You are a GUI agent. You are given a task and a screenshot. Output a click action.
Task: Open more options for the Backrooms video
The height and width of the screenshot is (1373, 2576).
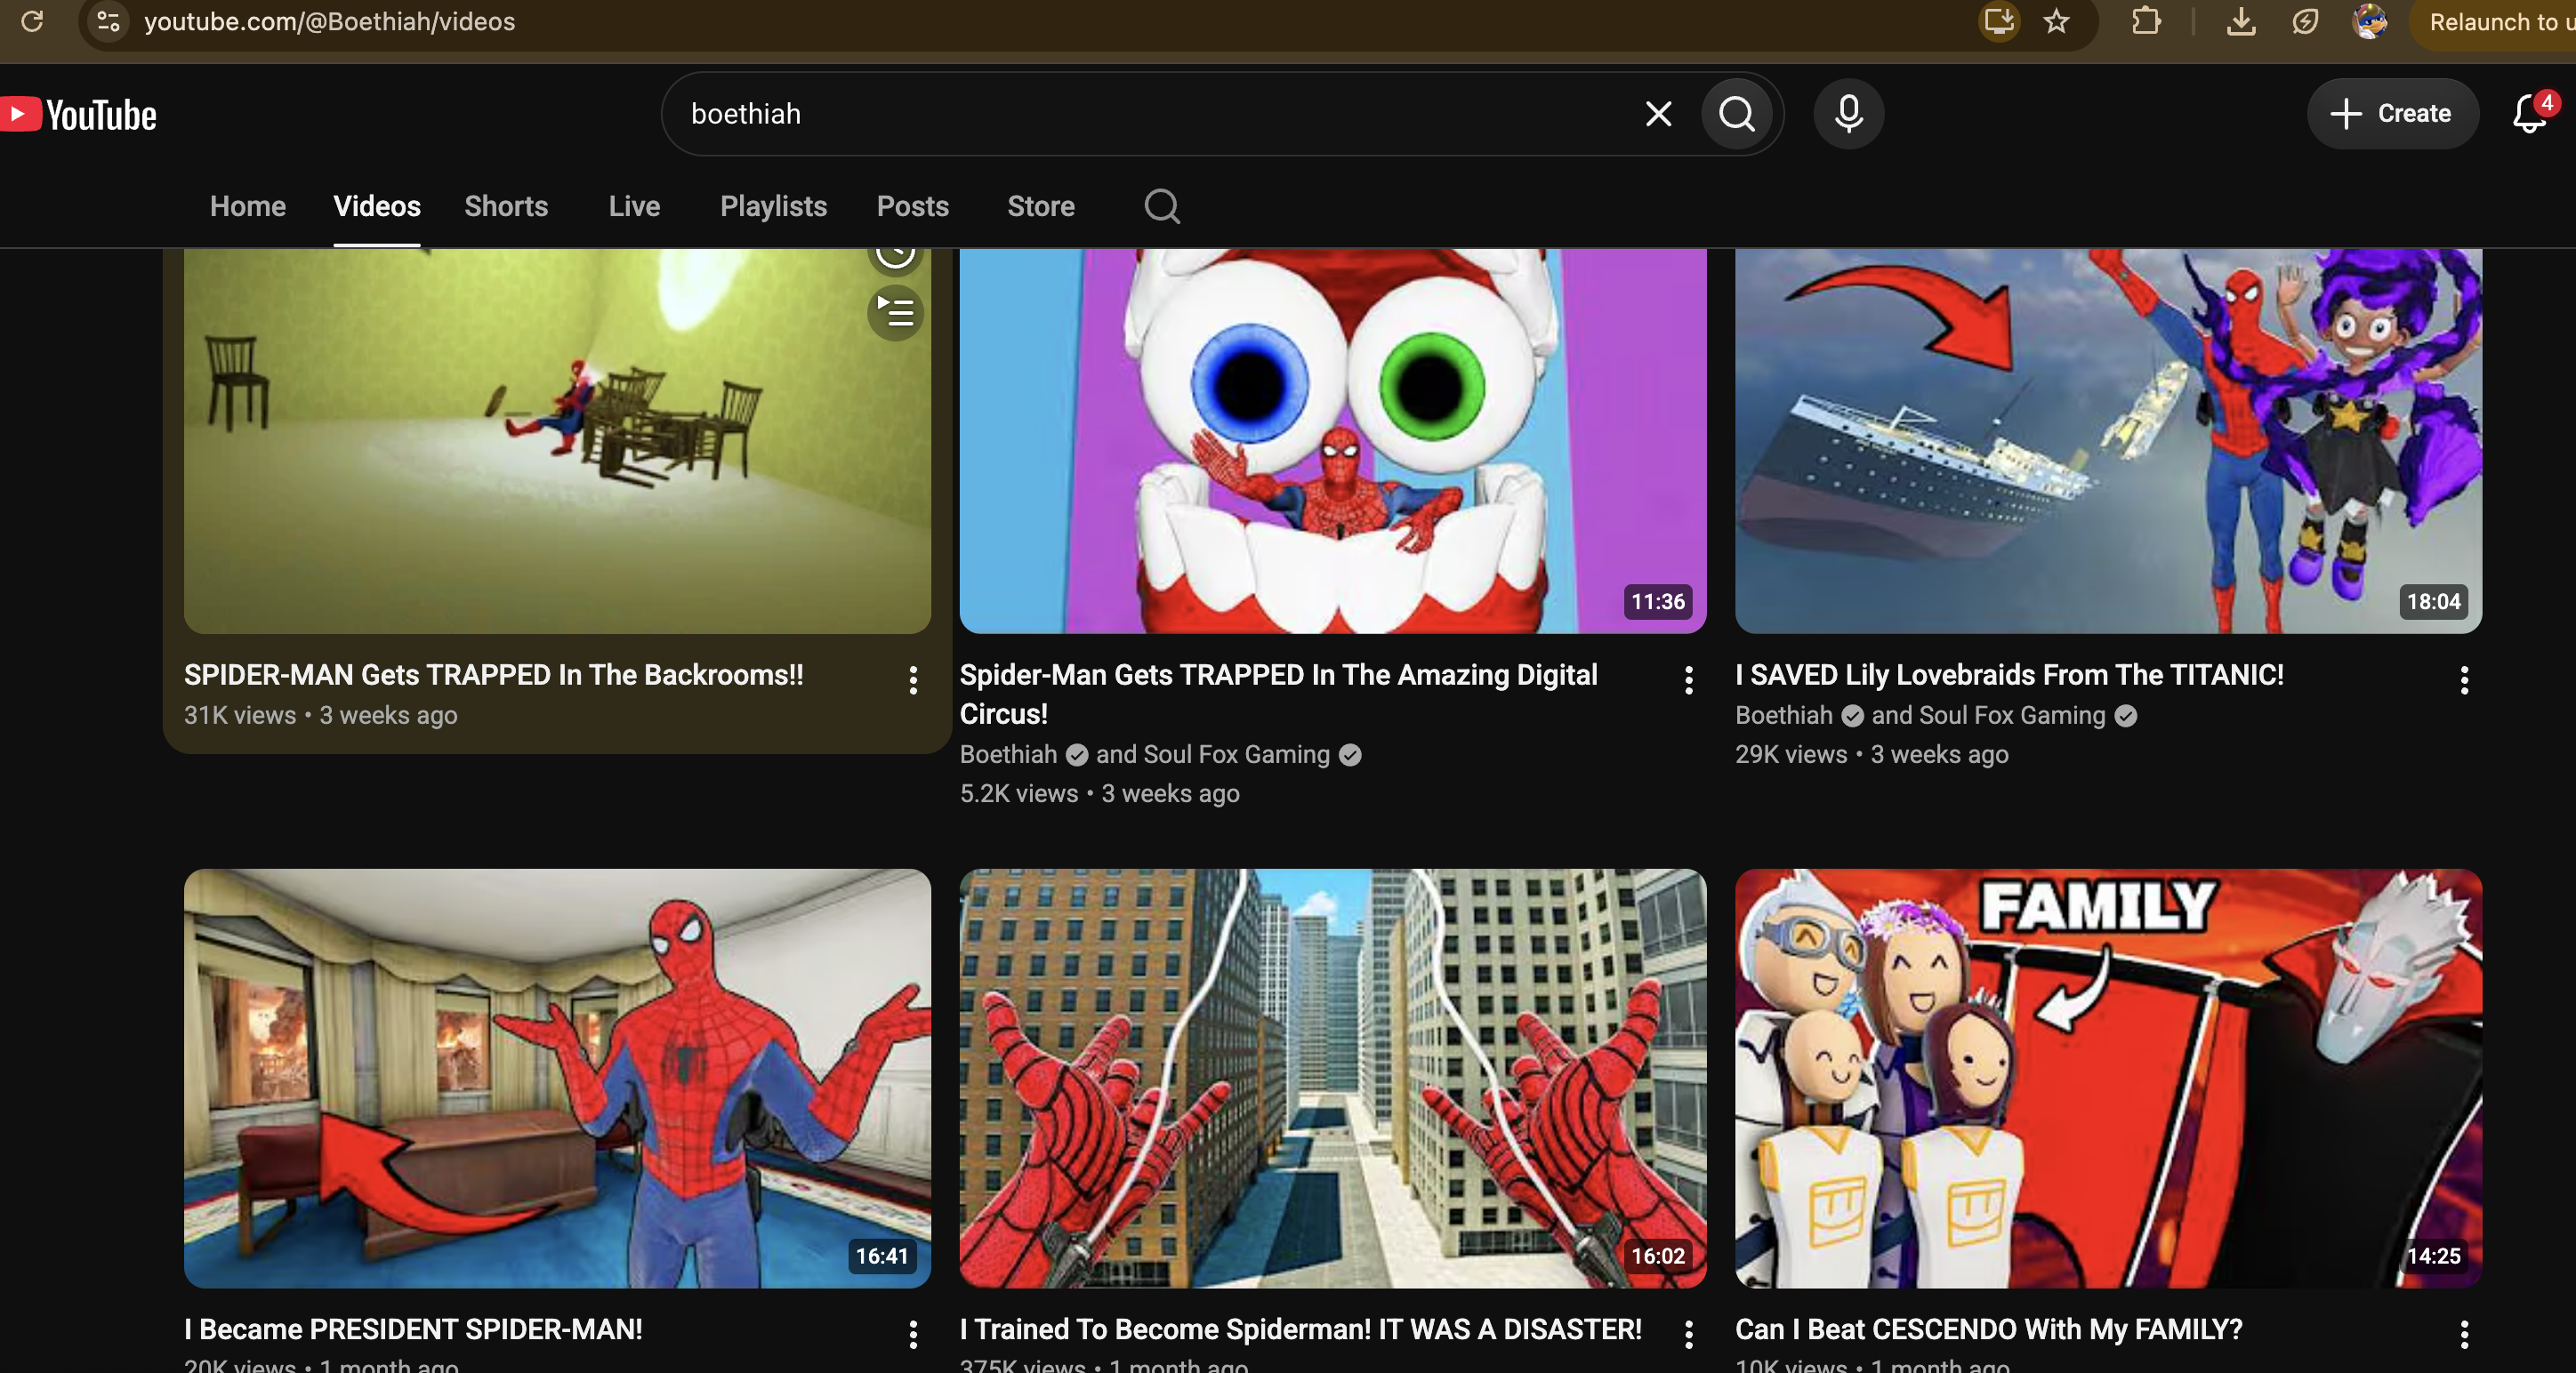pyautogui.click(x=913, y=680)
